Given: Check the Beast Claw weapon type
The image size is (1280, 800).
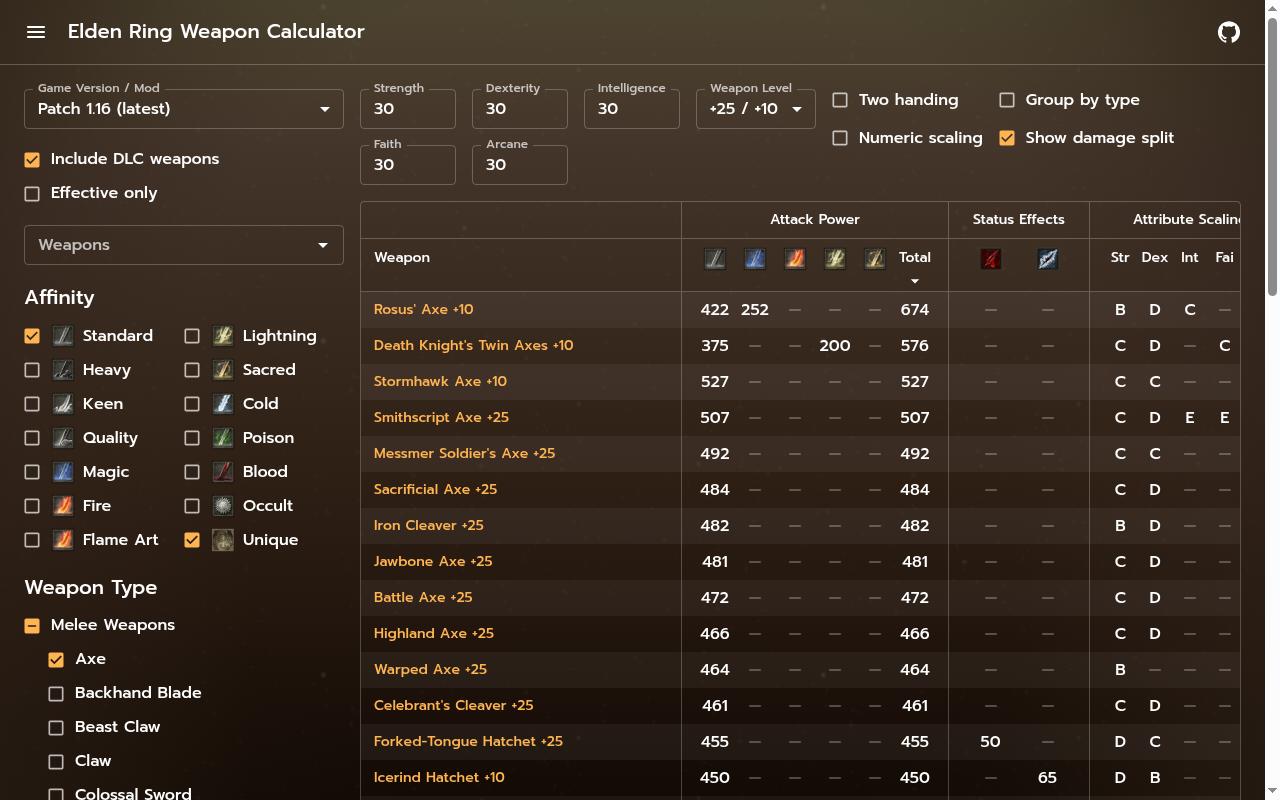Looking at the screenshot, I should (x=56, y=727).
